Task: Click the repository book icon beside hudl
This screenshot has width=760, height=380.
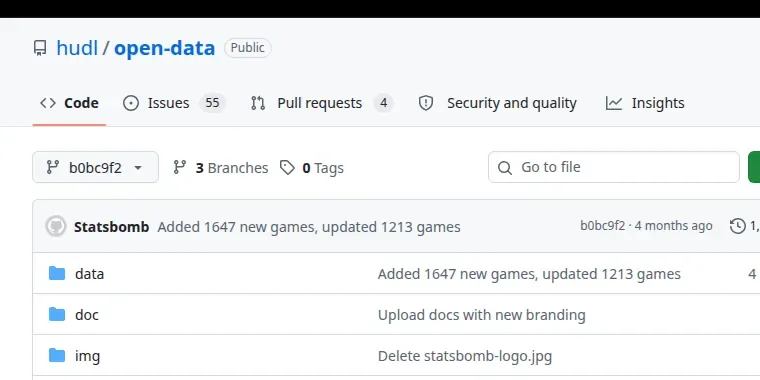Action: coord(40,48)
